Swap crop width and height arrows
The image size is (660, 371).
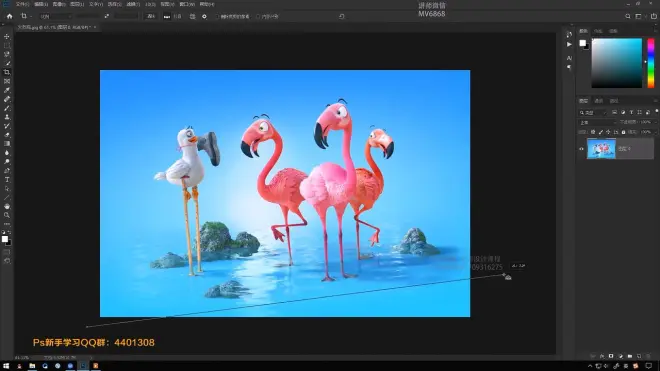pyautogui.click(x=106, y=16)
